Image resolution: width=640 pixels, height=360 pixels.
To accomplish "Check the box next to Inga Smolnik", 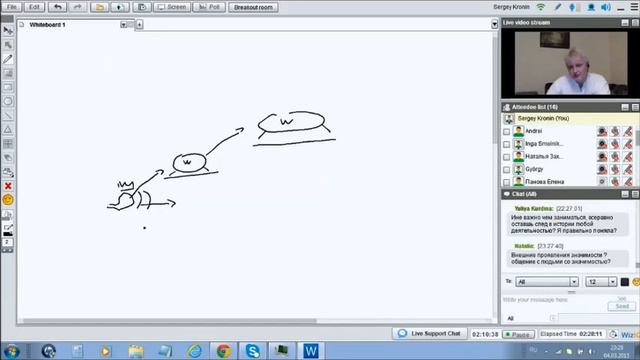I will click(507, 144).
